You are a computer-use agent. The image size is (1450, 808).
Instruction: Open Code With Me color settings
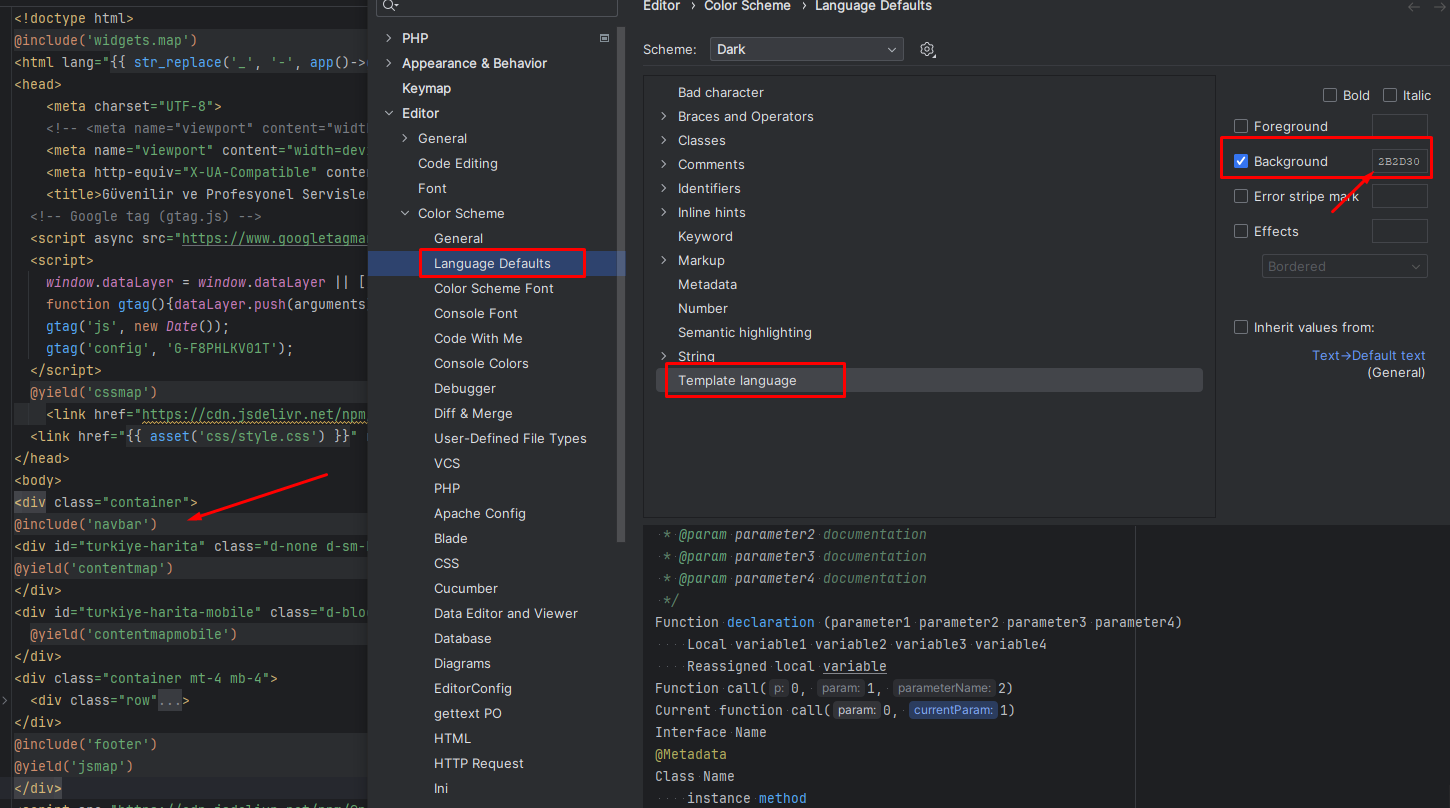coord(478,338)
